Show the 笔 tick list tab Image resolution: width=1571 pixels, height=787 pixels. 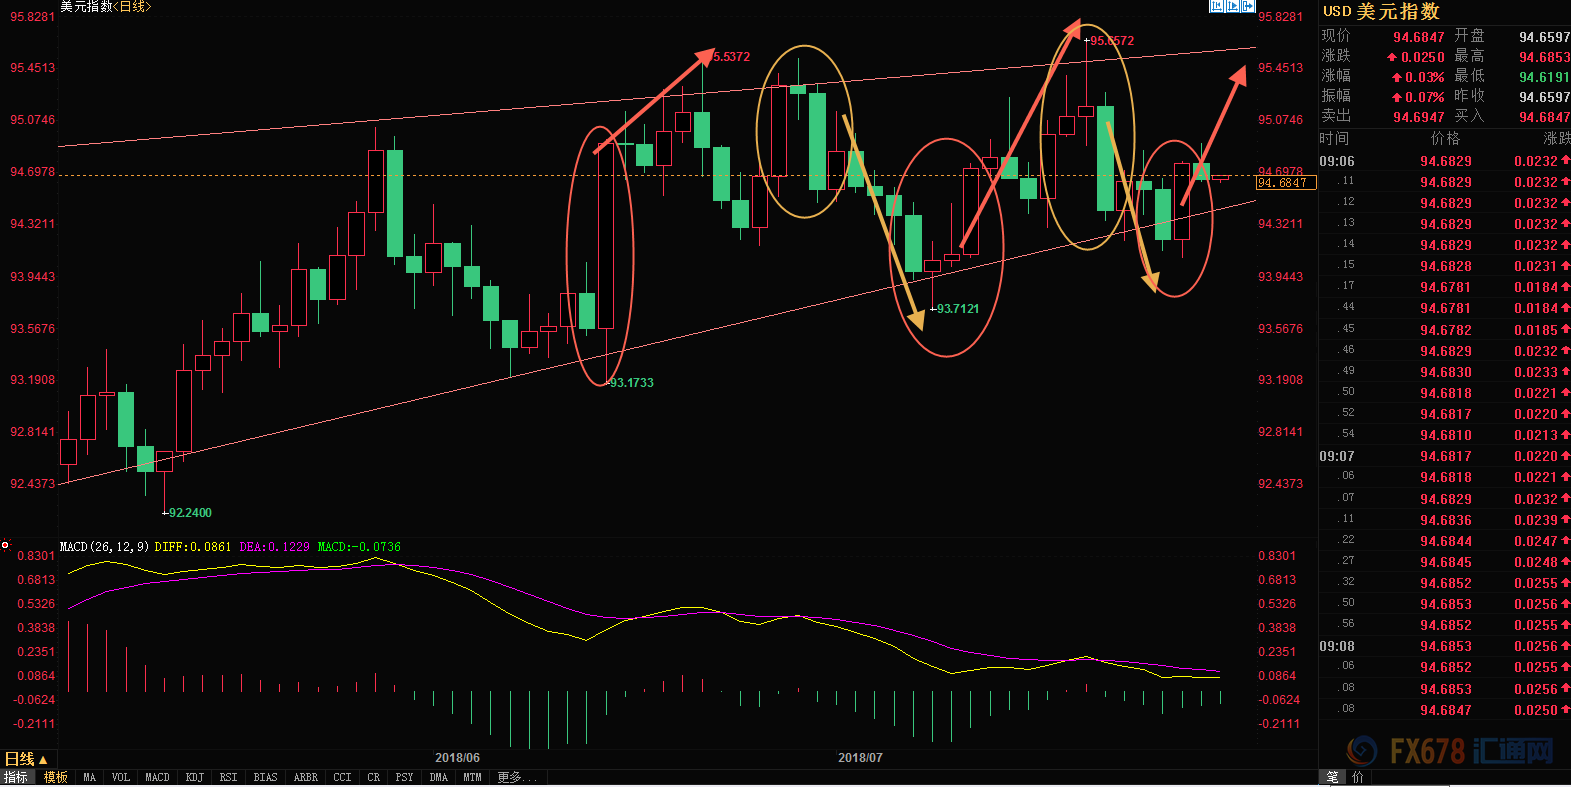pos(1332,777)
